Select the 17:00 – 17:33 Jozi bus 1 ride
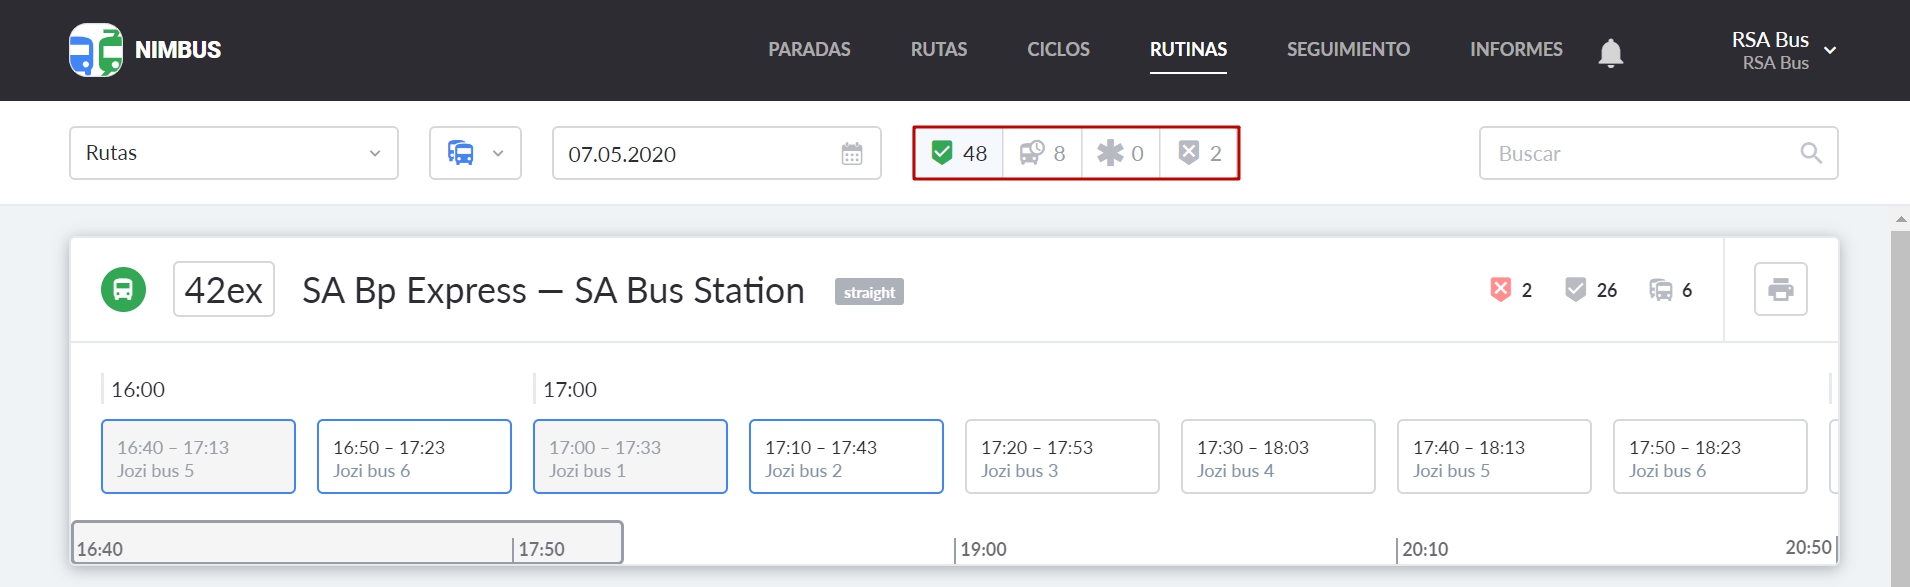 (630, 457)
